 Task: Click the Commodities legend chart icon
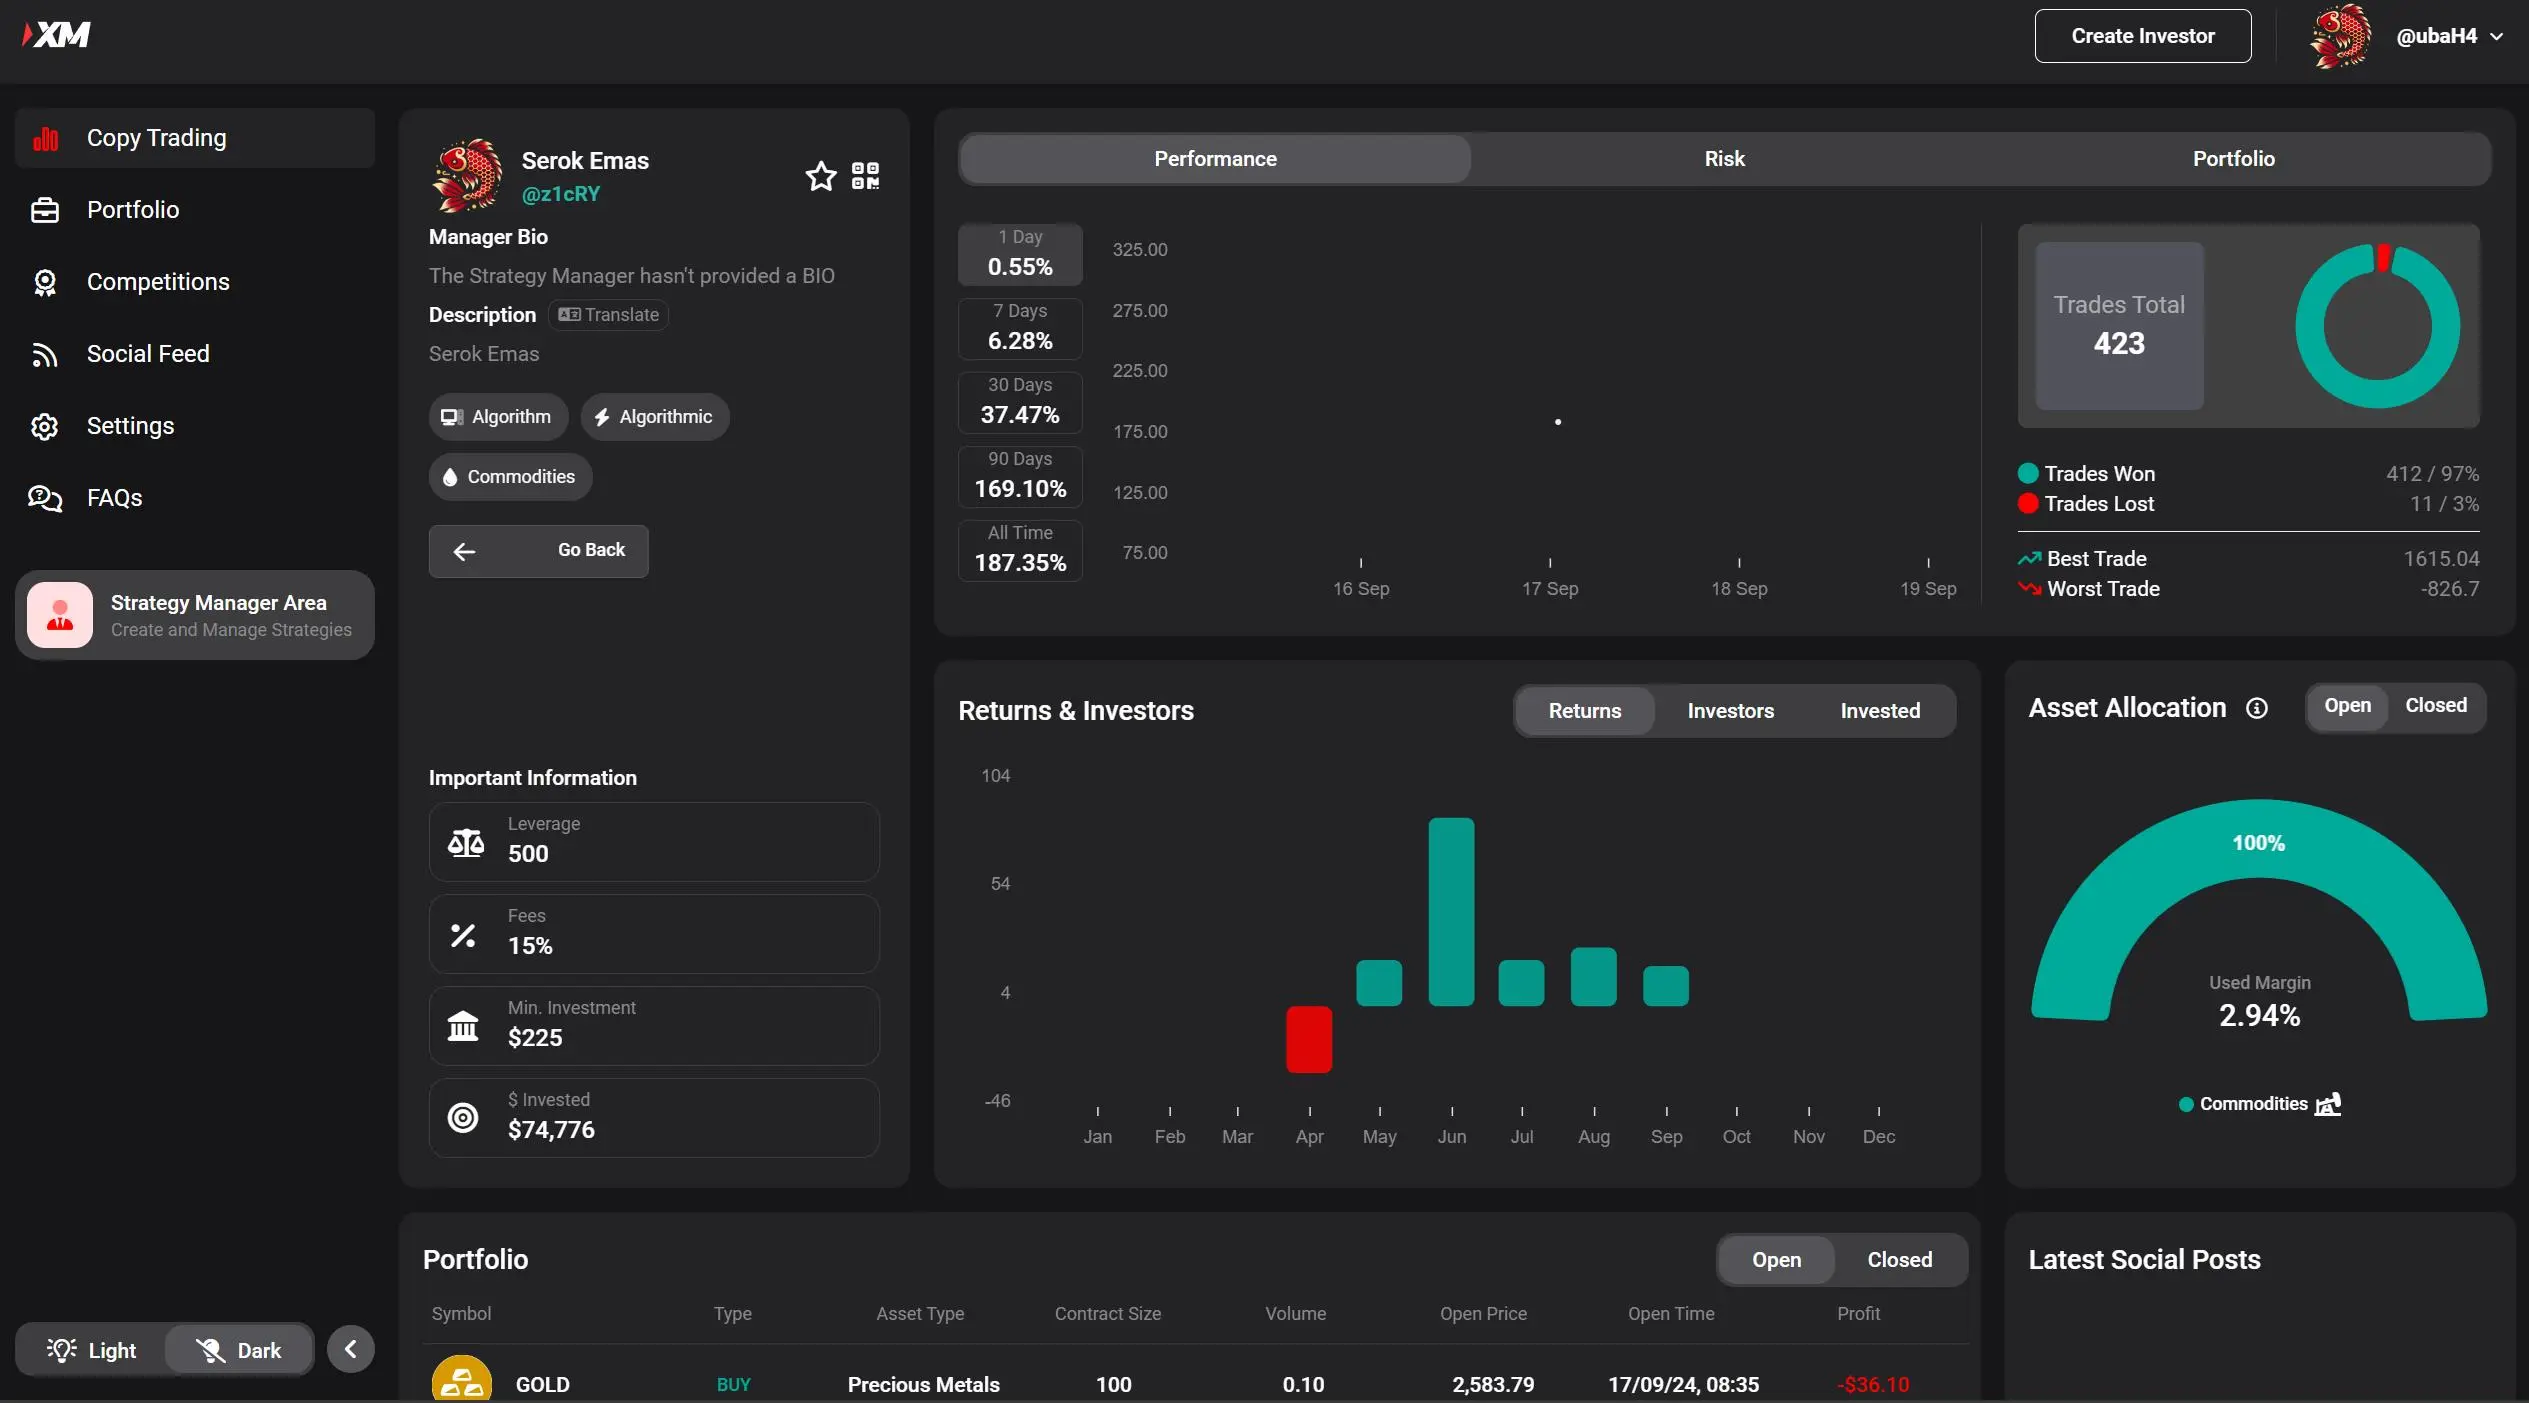pyautogui.click(x=2328, y=1104)
